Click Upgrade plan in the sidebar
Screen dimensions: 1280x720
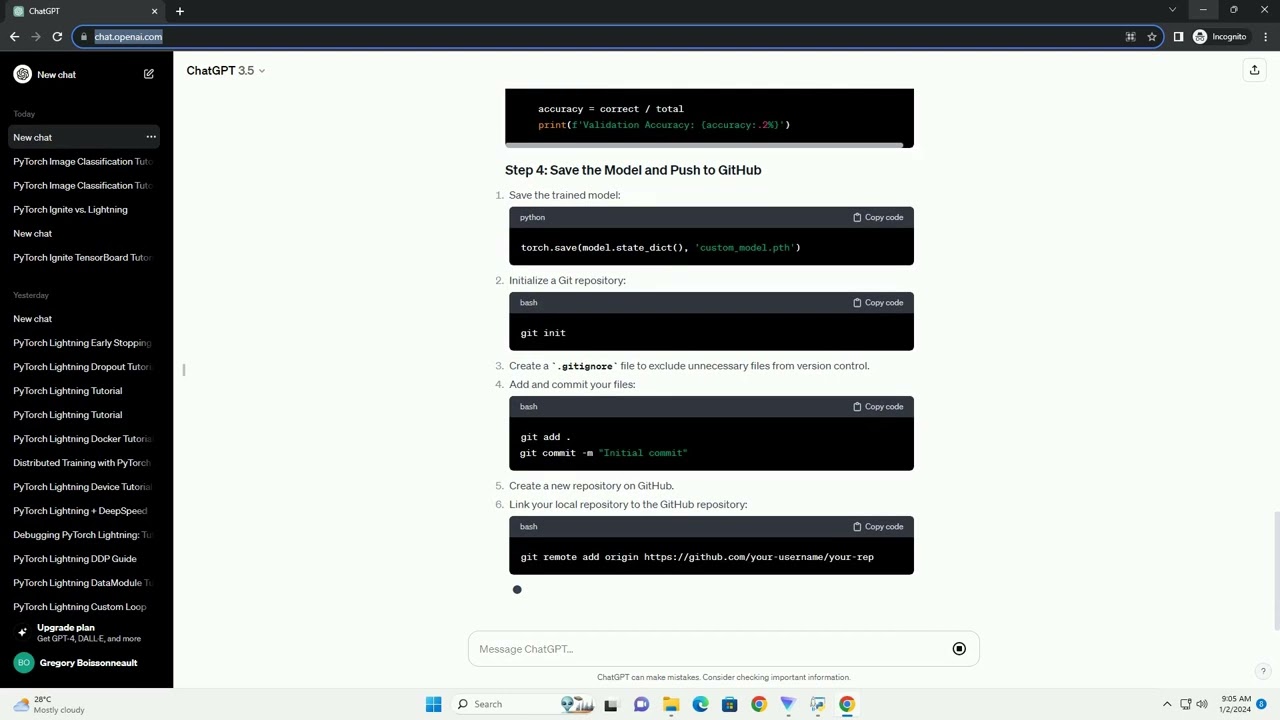tap(86, 632)
